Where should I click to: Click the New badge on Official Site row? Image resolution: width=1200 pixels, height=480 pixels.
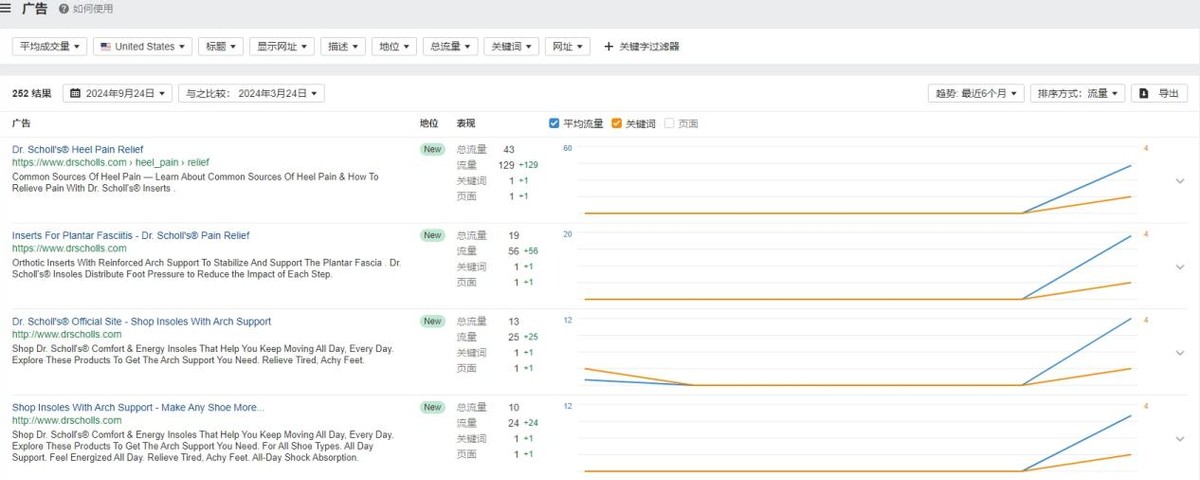point(432,322)
